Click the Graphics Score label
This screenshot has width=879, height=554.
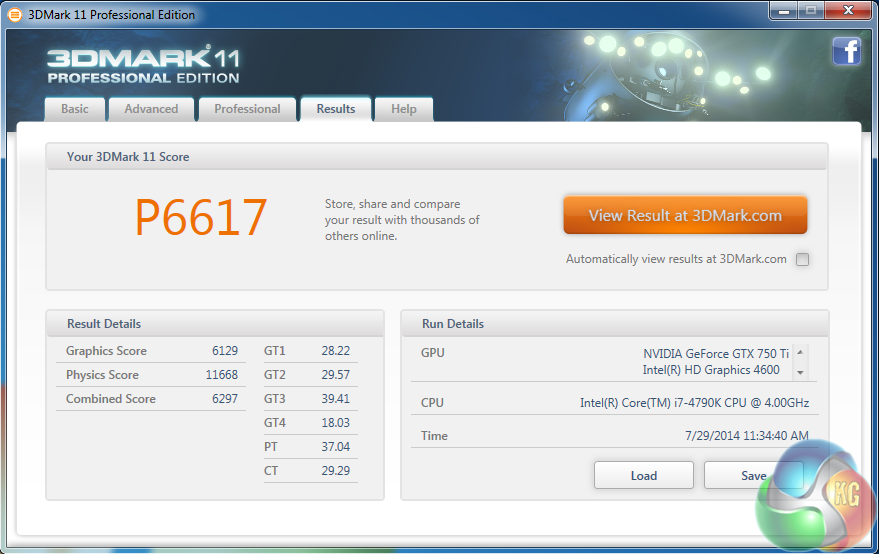[107, 351]
